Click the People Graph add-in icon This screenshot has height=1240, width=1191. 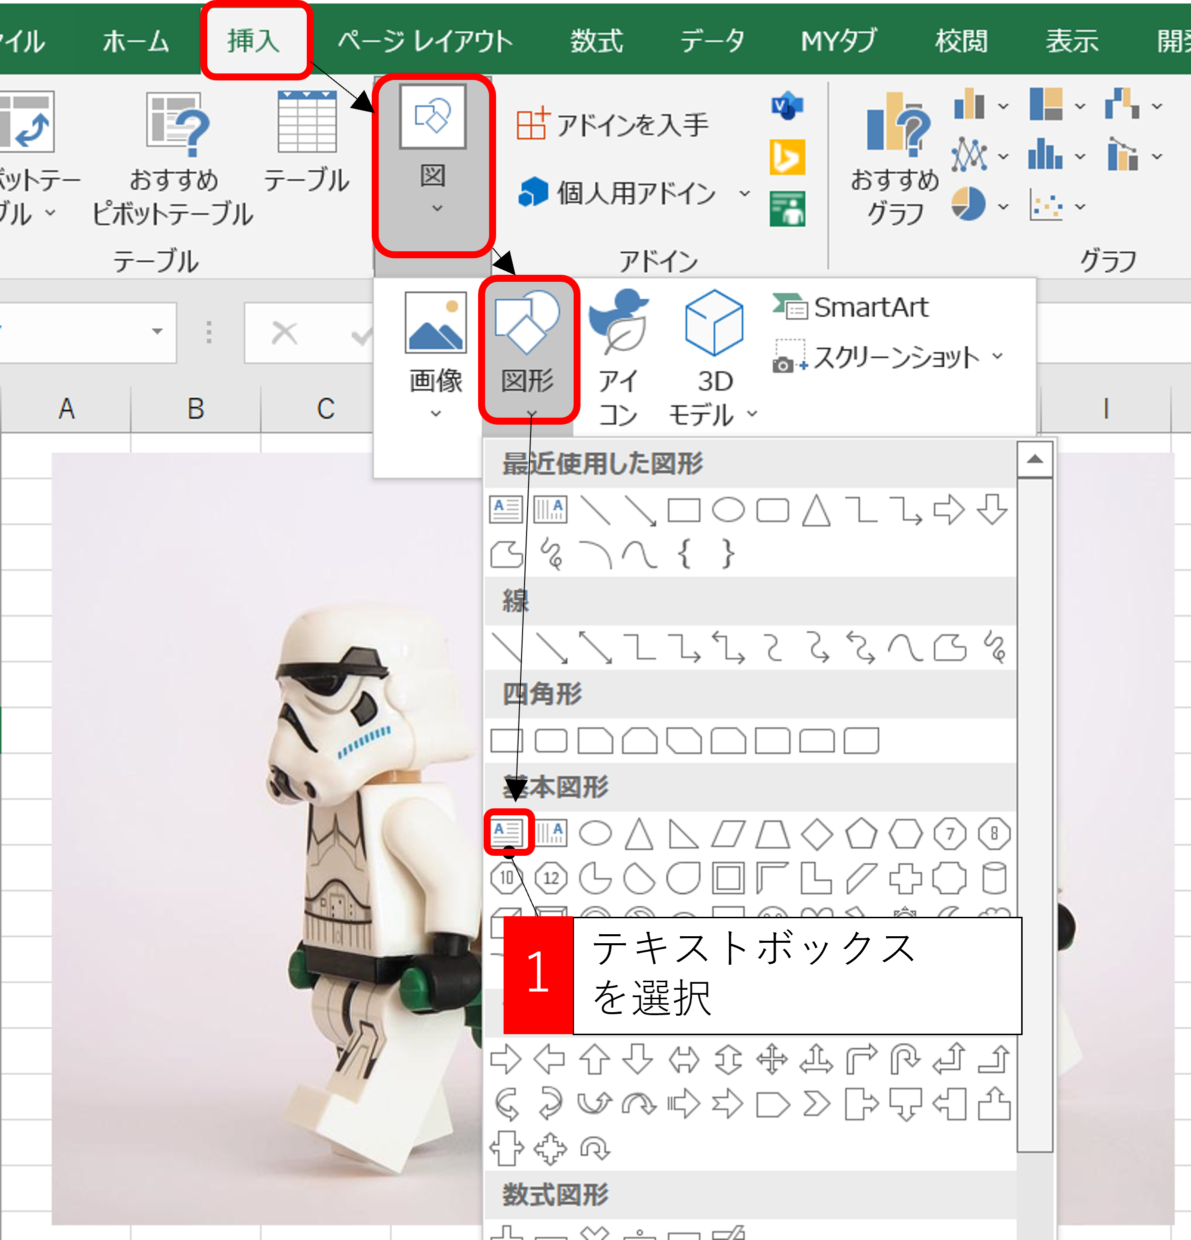788,209
